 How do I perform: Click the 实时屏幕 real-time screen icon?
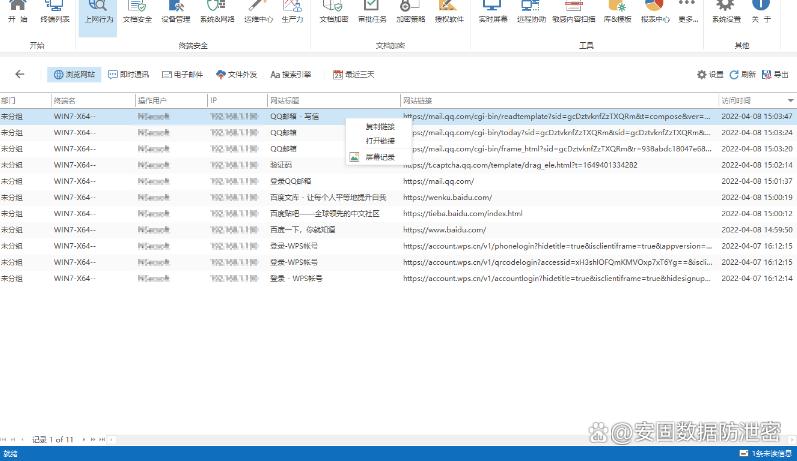[x=493, y=11]
